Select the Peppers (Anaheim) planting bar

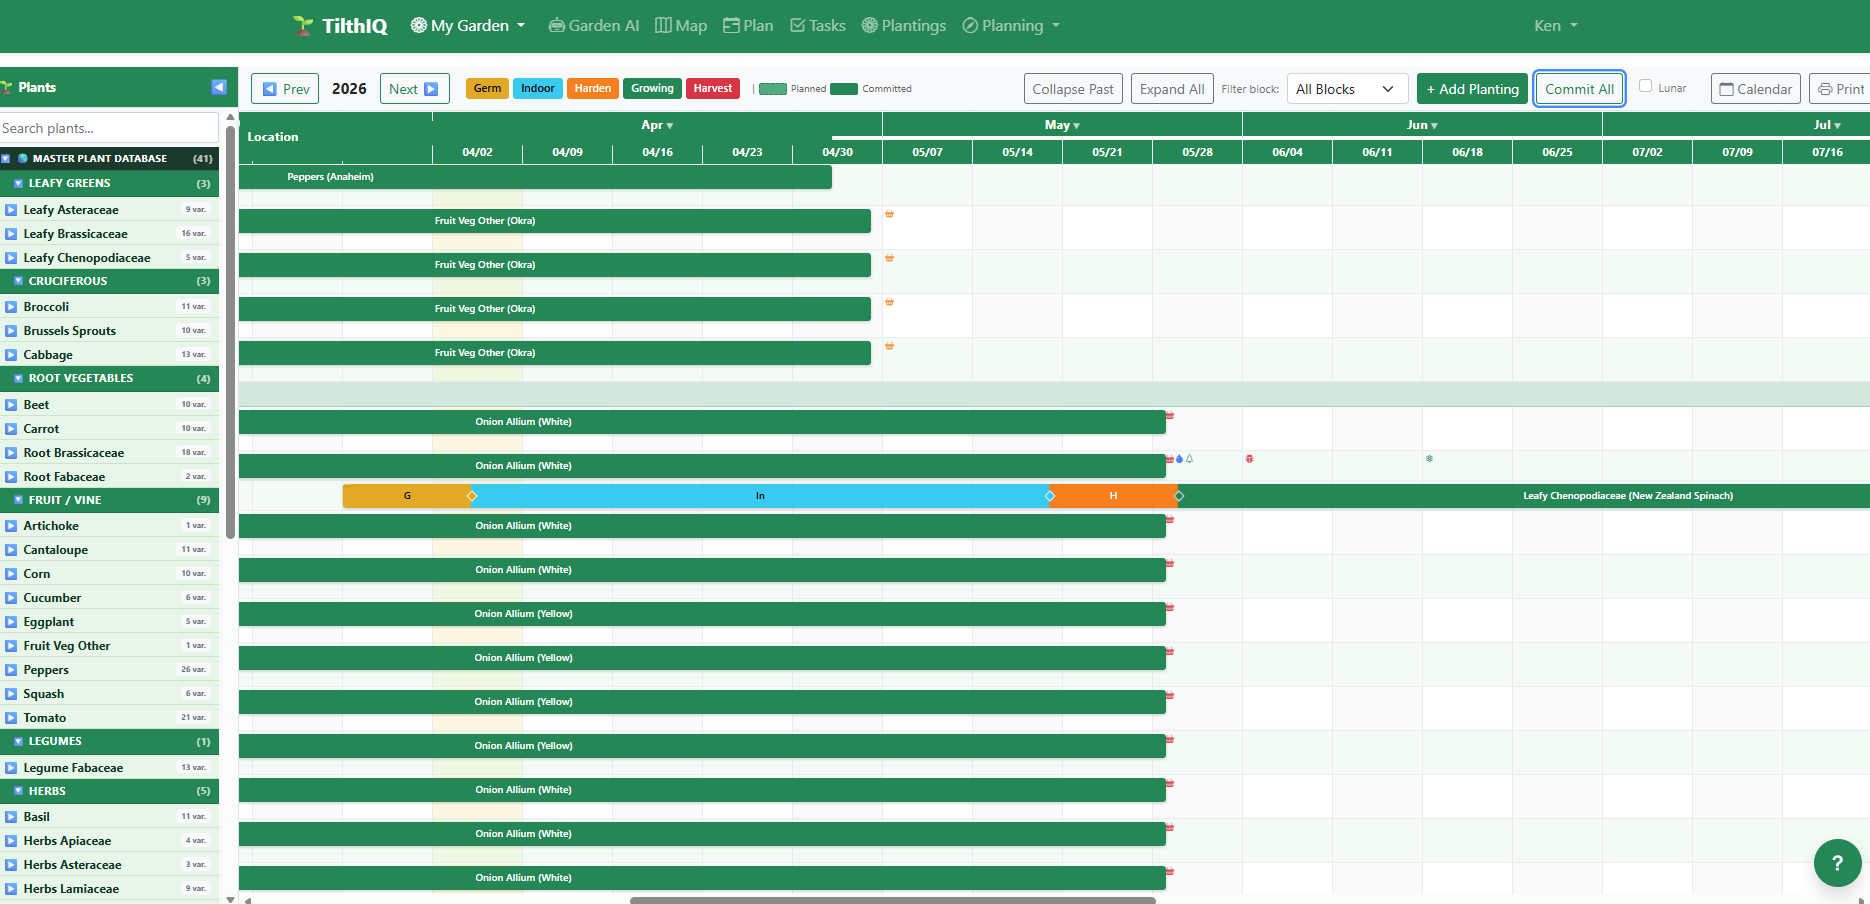click(535, 177)
